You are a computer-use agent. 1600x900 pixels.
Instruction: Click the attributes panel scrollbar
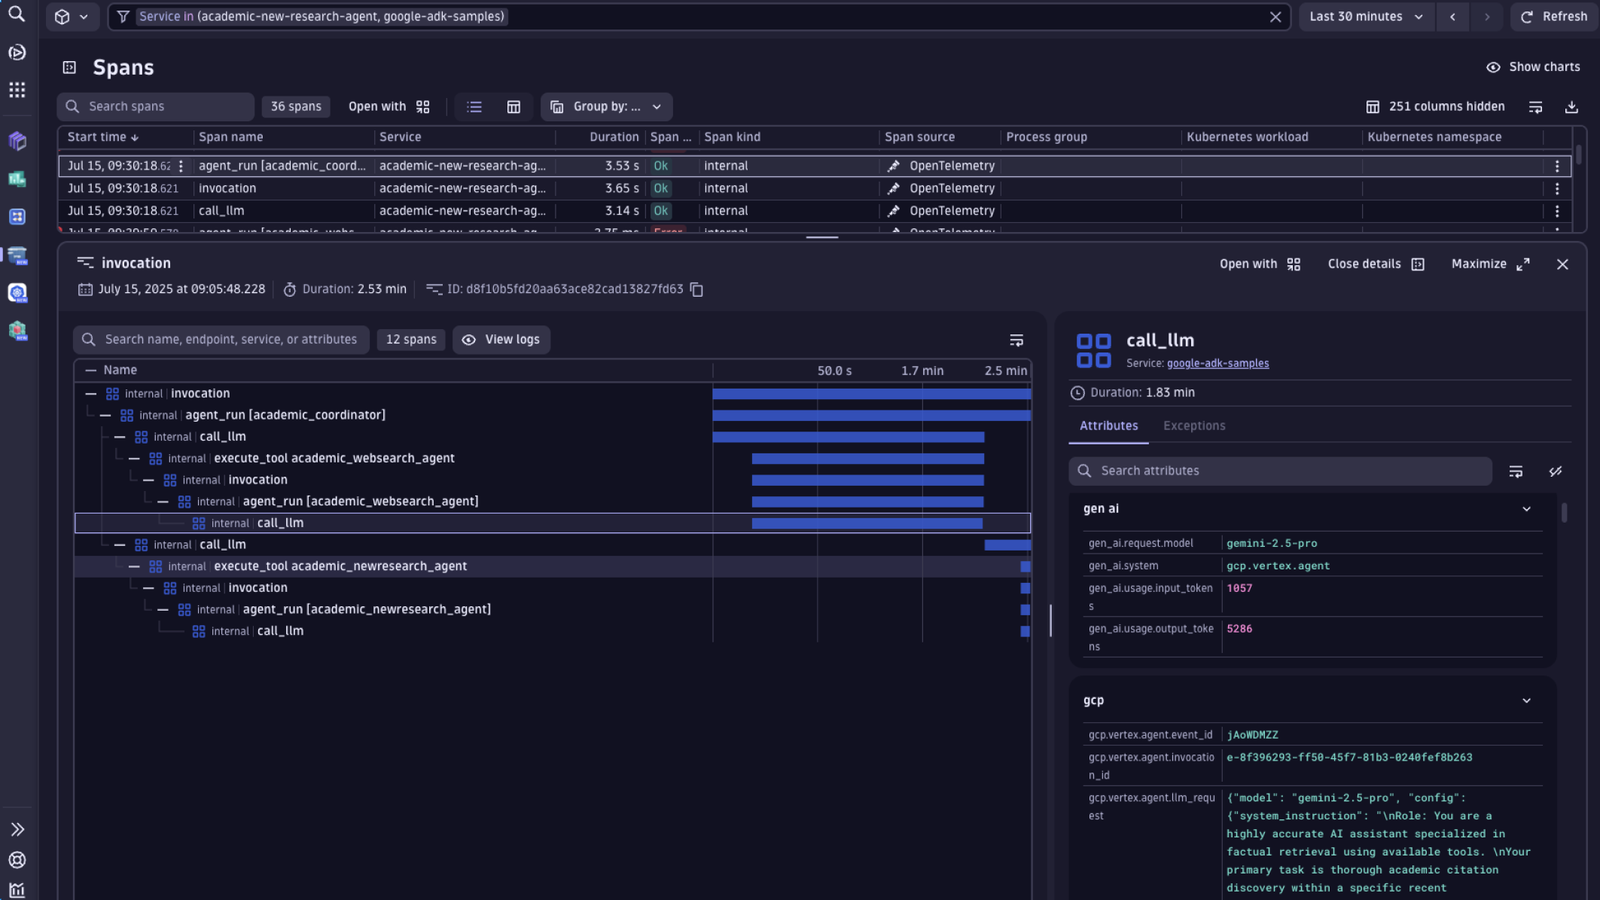point(1564,512)
